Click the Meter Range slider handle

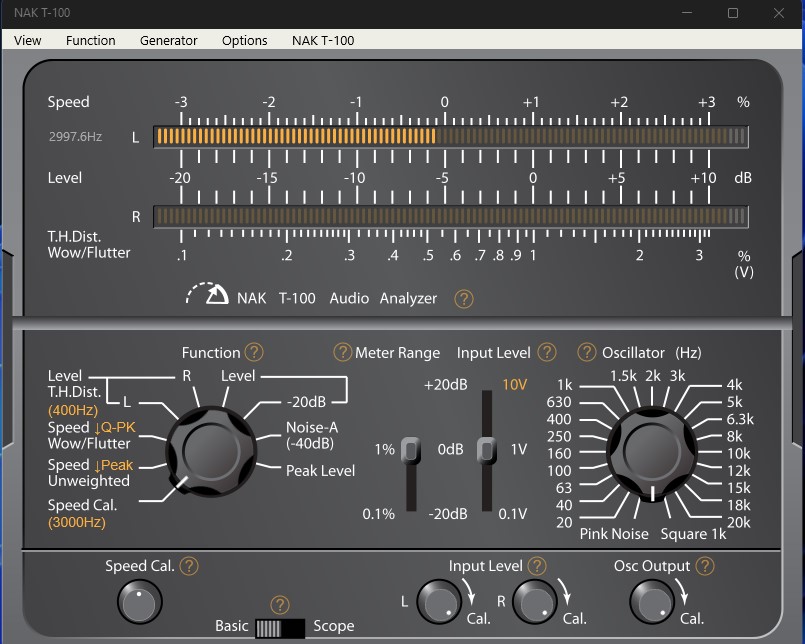(x=411, y=450)
